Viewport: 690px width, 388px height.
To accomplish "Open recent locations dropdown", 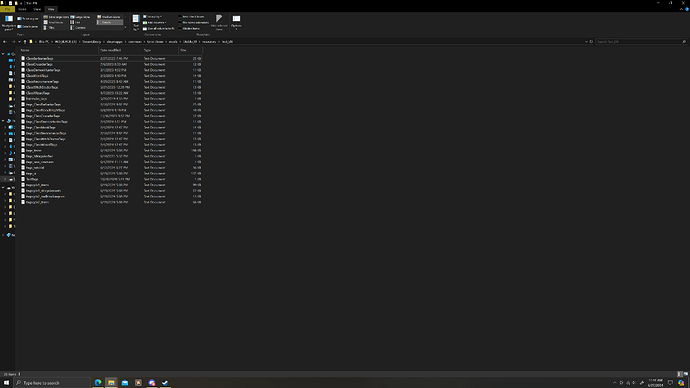I will point(19,41).
